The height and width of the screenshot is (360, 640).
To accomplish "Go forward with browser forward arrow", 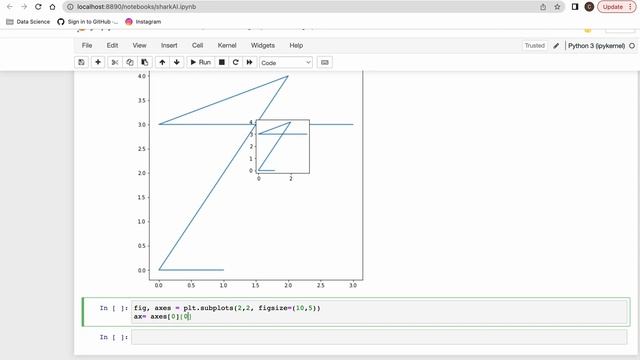I will coord(24,7).
